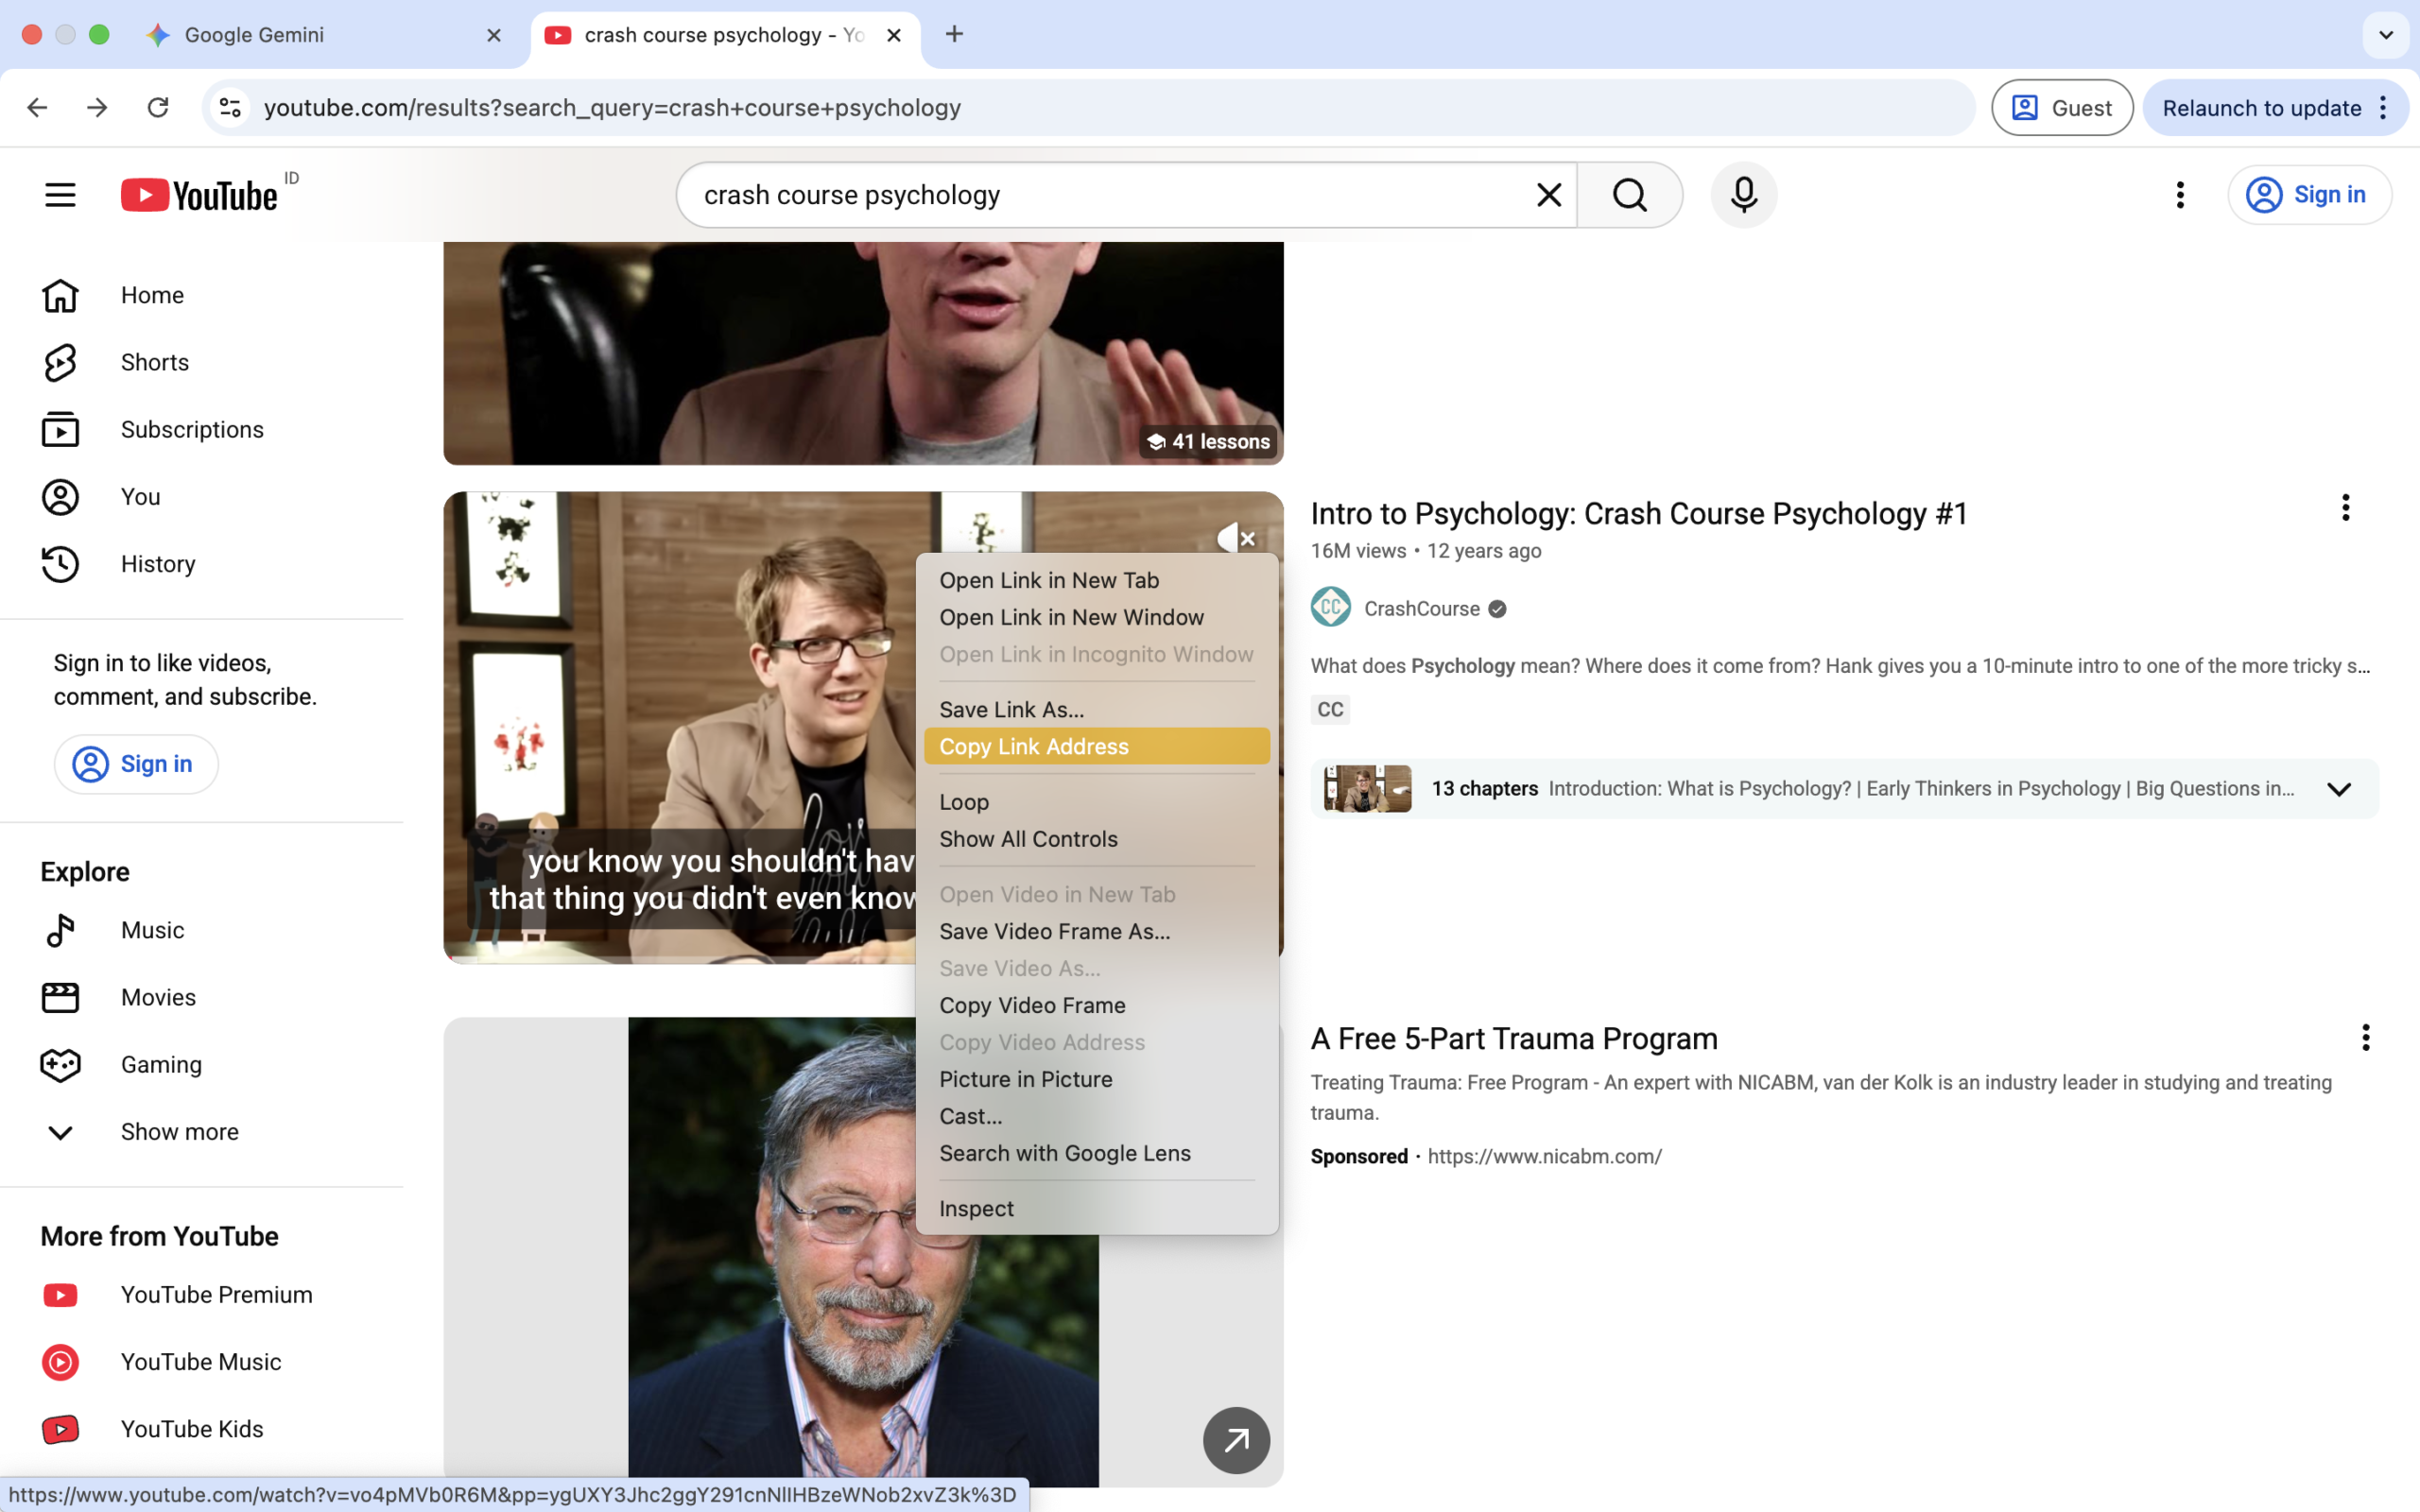Viewport: 2420px width, 1512px height.
Task: Select Copy Link Address from context menu
Action: click(1033, 746)
